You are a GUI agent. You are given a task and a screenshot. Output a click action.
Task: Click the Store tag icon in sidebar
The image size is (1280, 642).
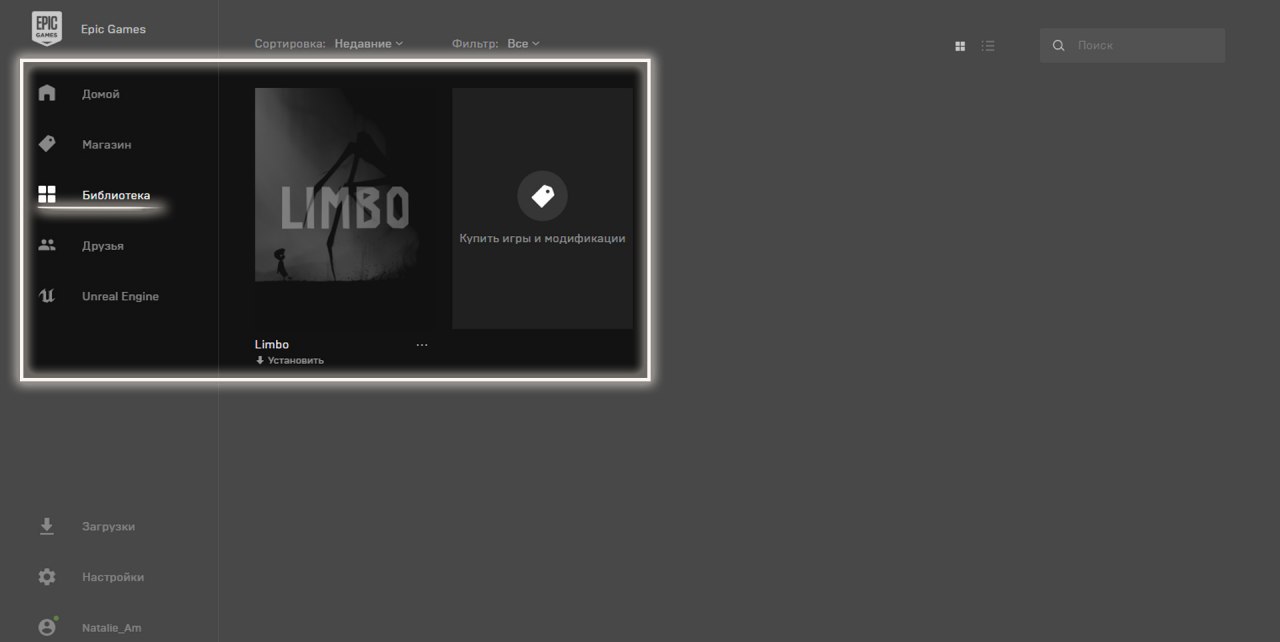tap(47, 144)
